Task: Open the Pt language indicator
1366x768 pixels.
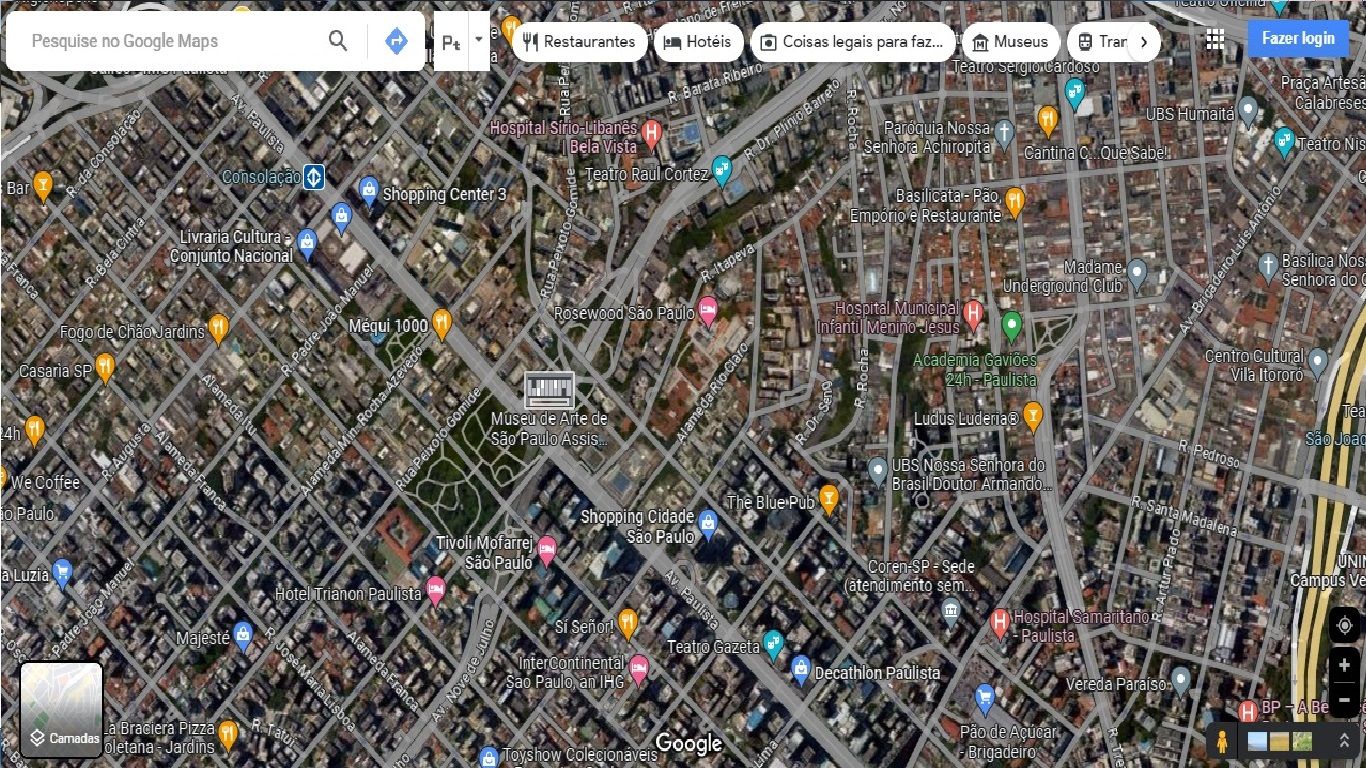Action: point(451,42)
